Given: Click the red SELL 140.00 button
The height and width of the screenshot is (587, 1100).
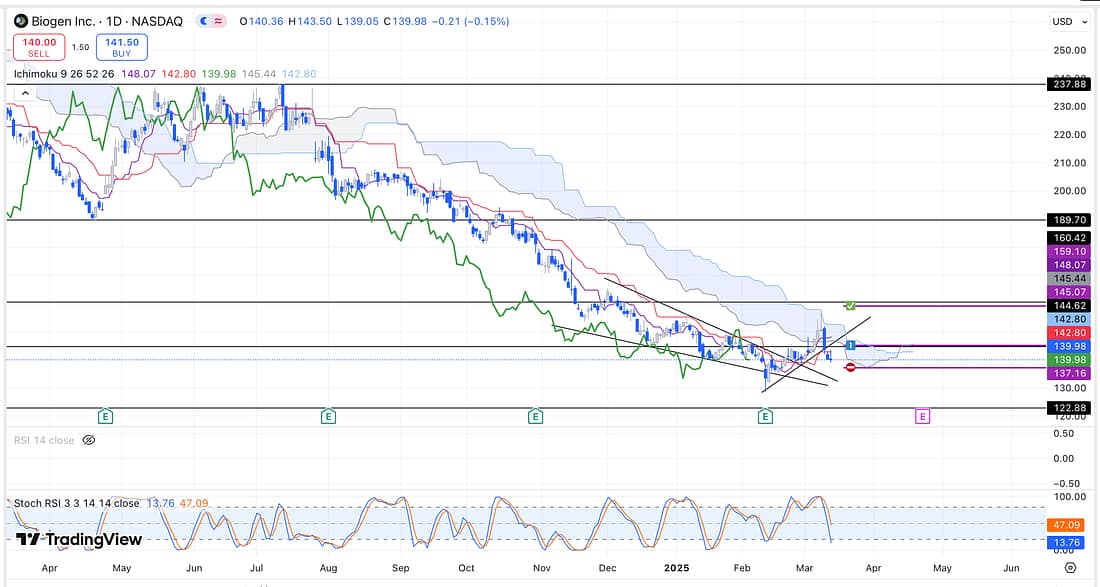Looking at the screenshot, I should tap(38, 47).
